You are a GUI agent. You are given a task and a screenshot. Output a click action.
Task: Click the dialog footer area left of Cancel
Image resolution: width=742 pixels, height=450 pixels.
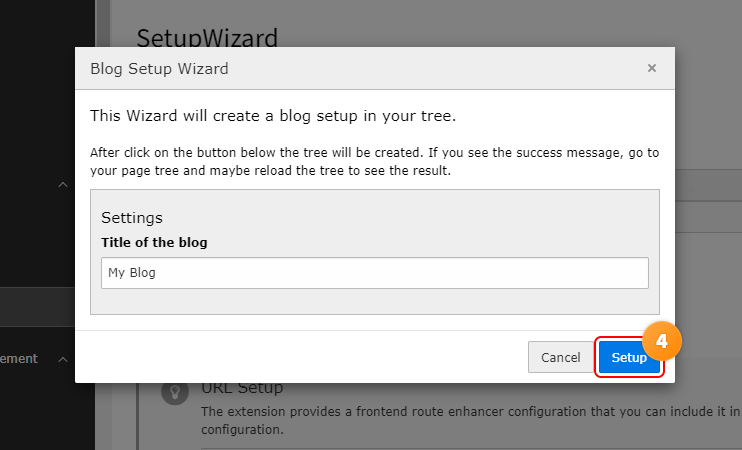(x=300, y=357)
